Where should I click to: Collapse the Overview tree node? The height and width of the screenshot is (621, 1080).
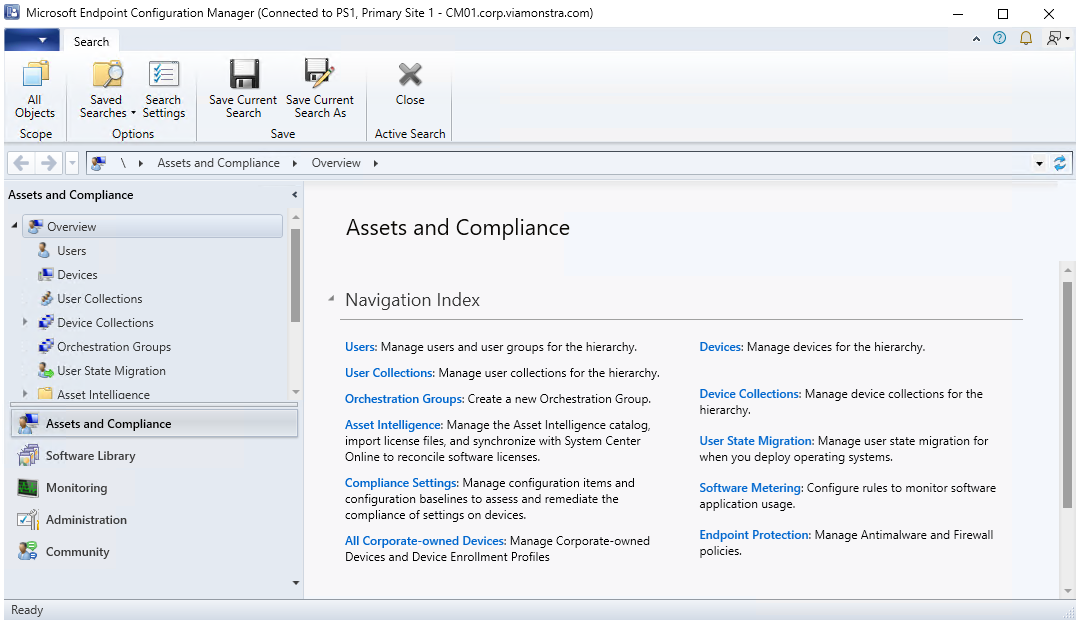point(15,227)
